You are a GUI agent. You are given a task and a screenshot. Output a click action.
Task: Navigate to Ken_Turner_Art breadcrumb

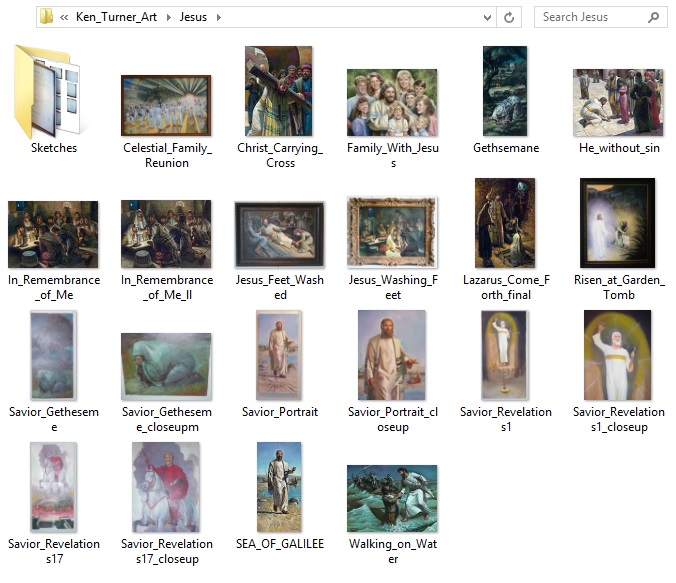click(116, 17)
